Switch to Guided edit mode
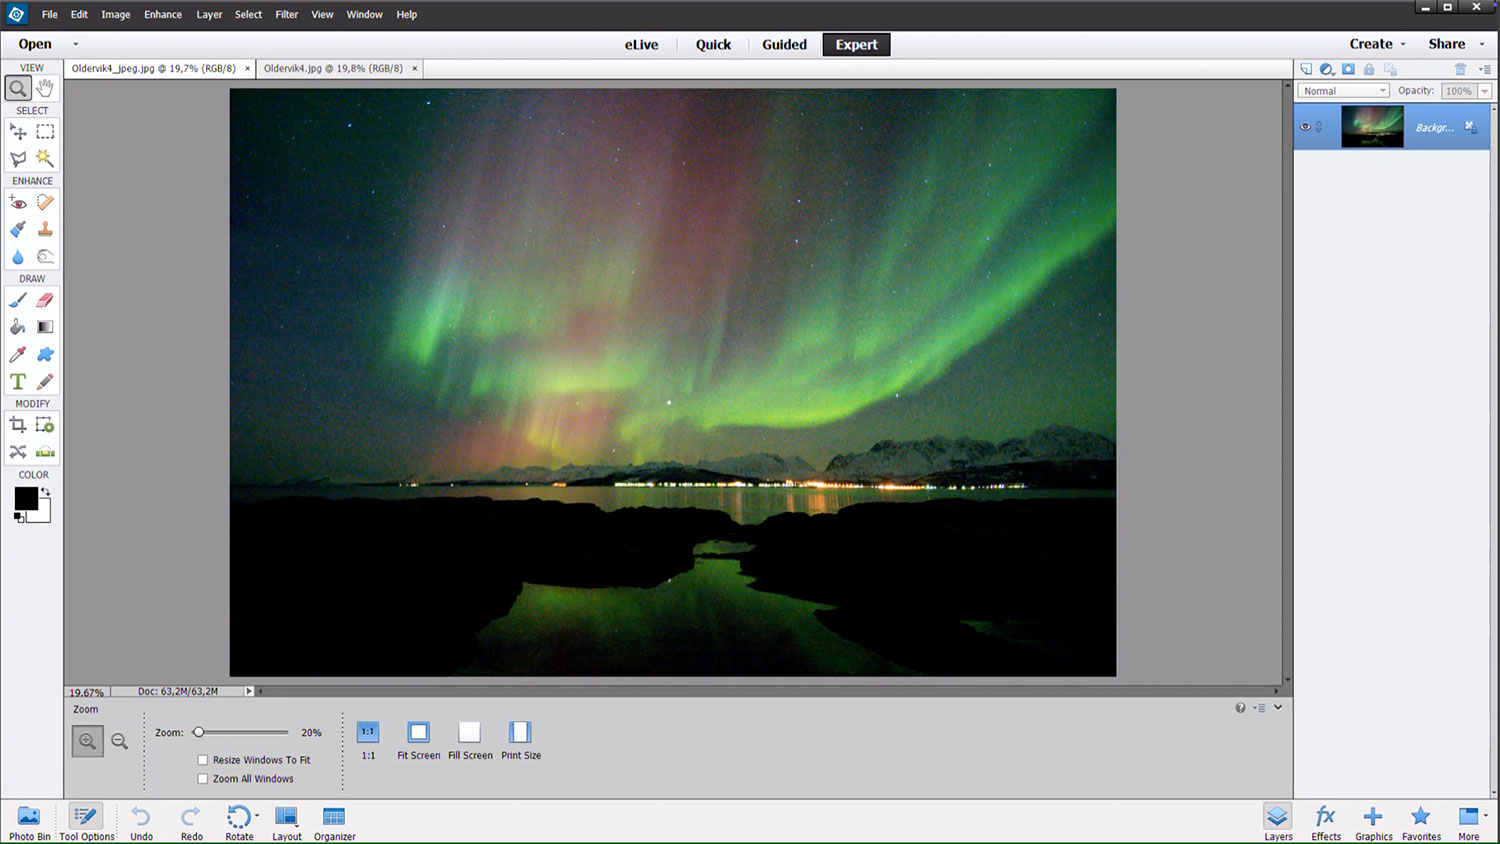1500x844 pixels. 784,44
